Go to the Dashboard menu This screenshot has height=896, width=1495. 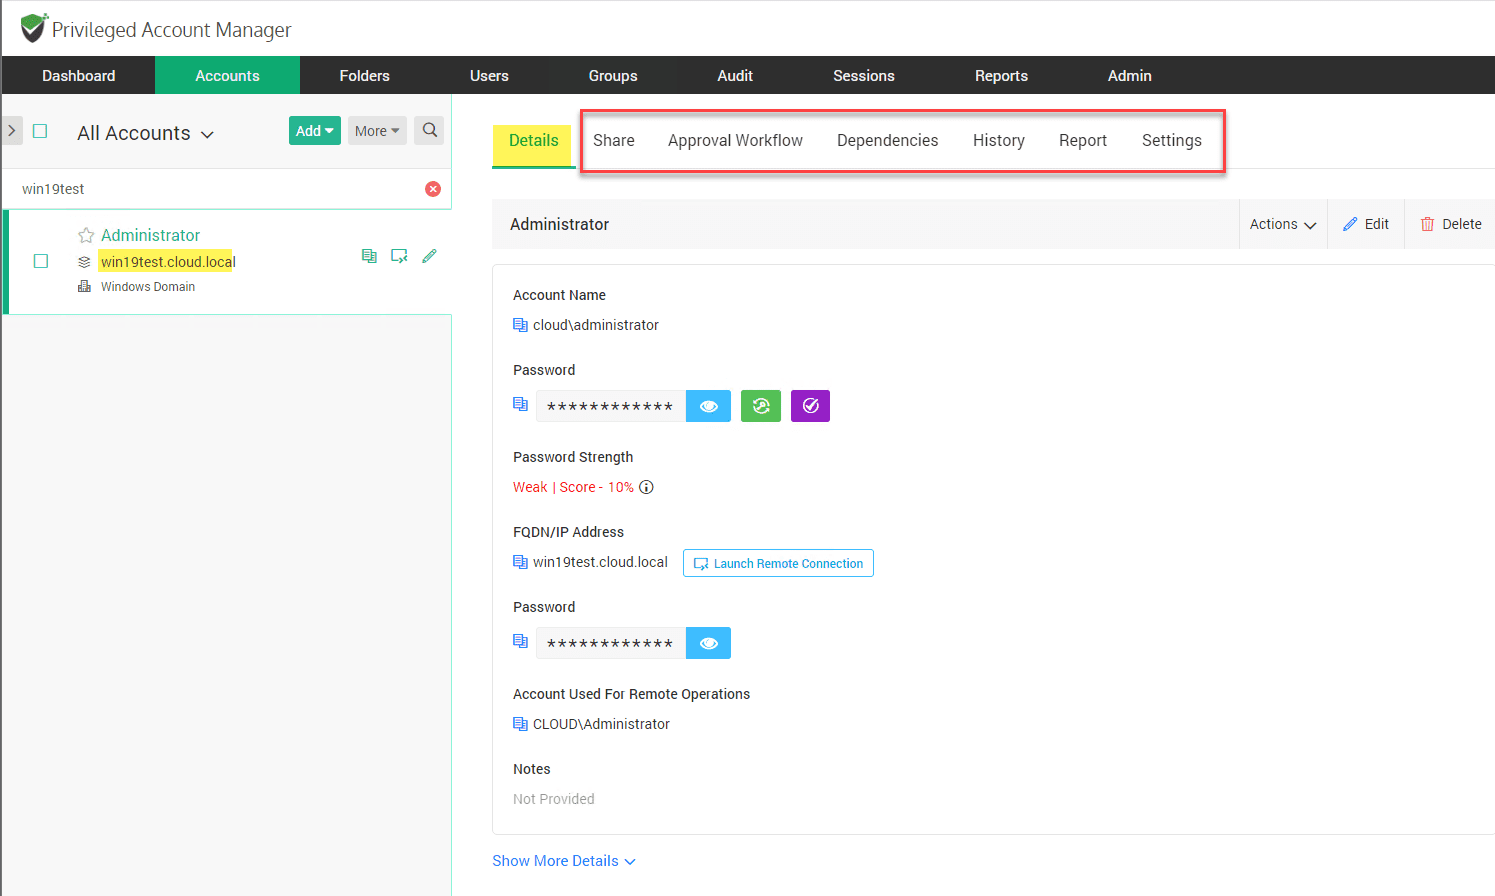click(x=79, y=76)
